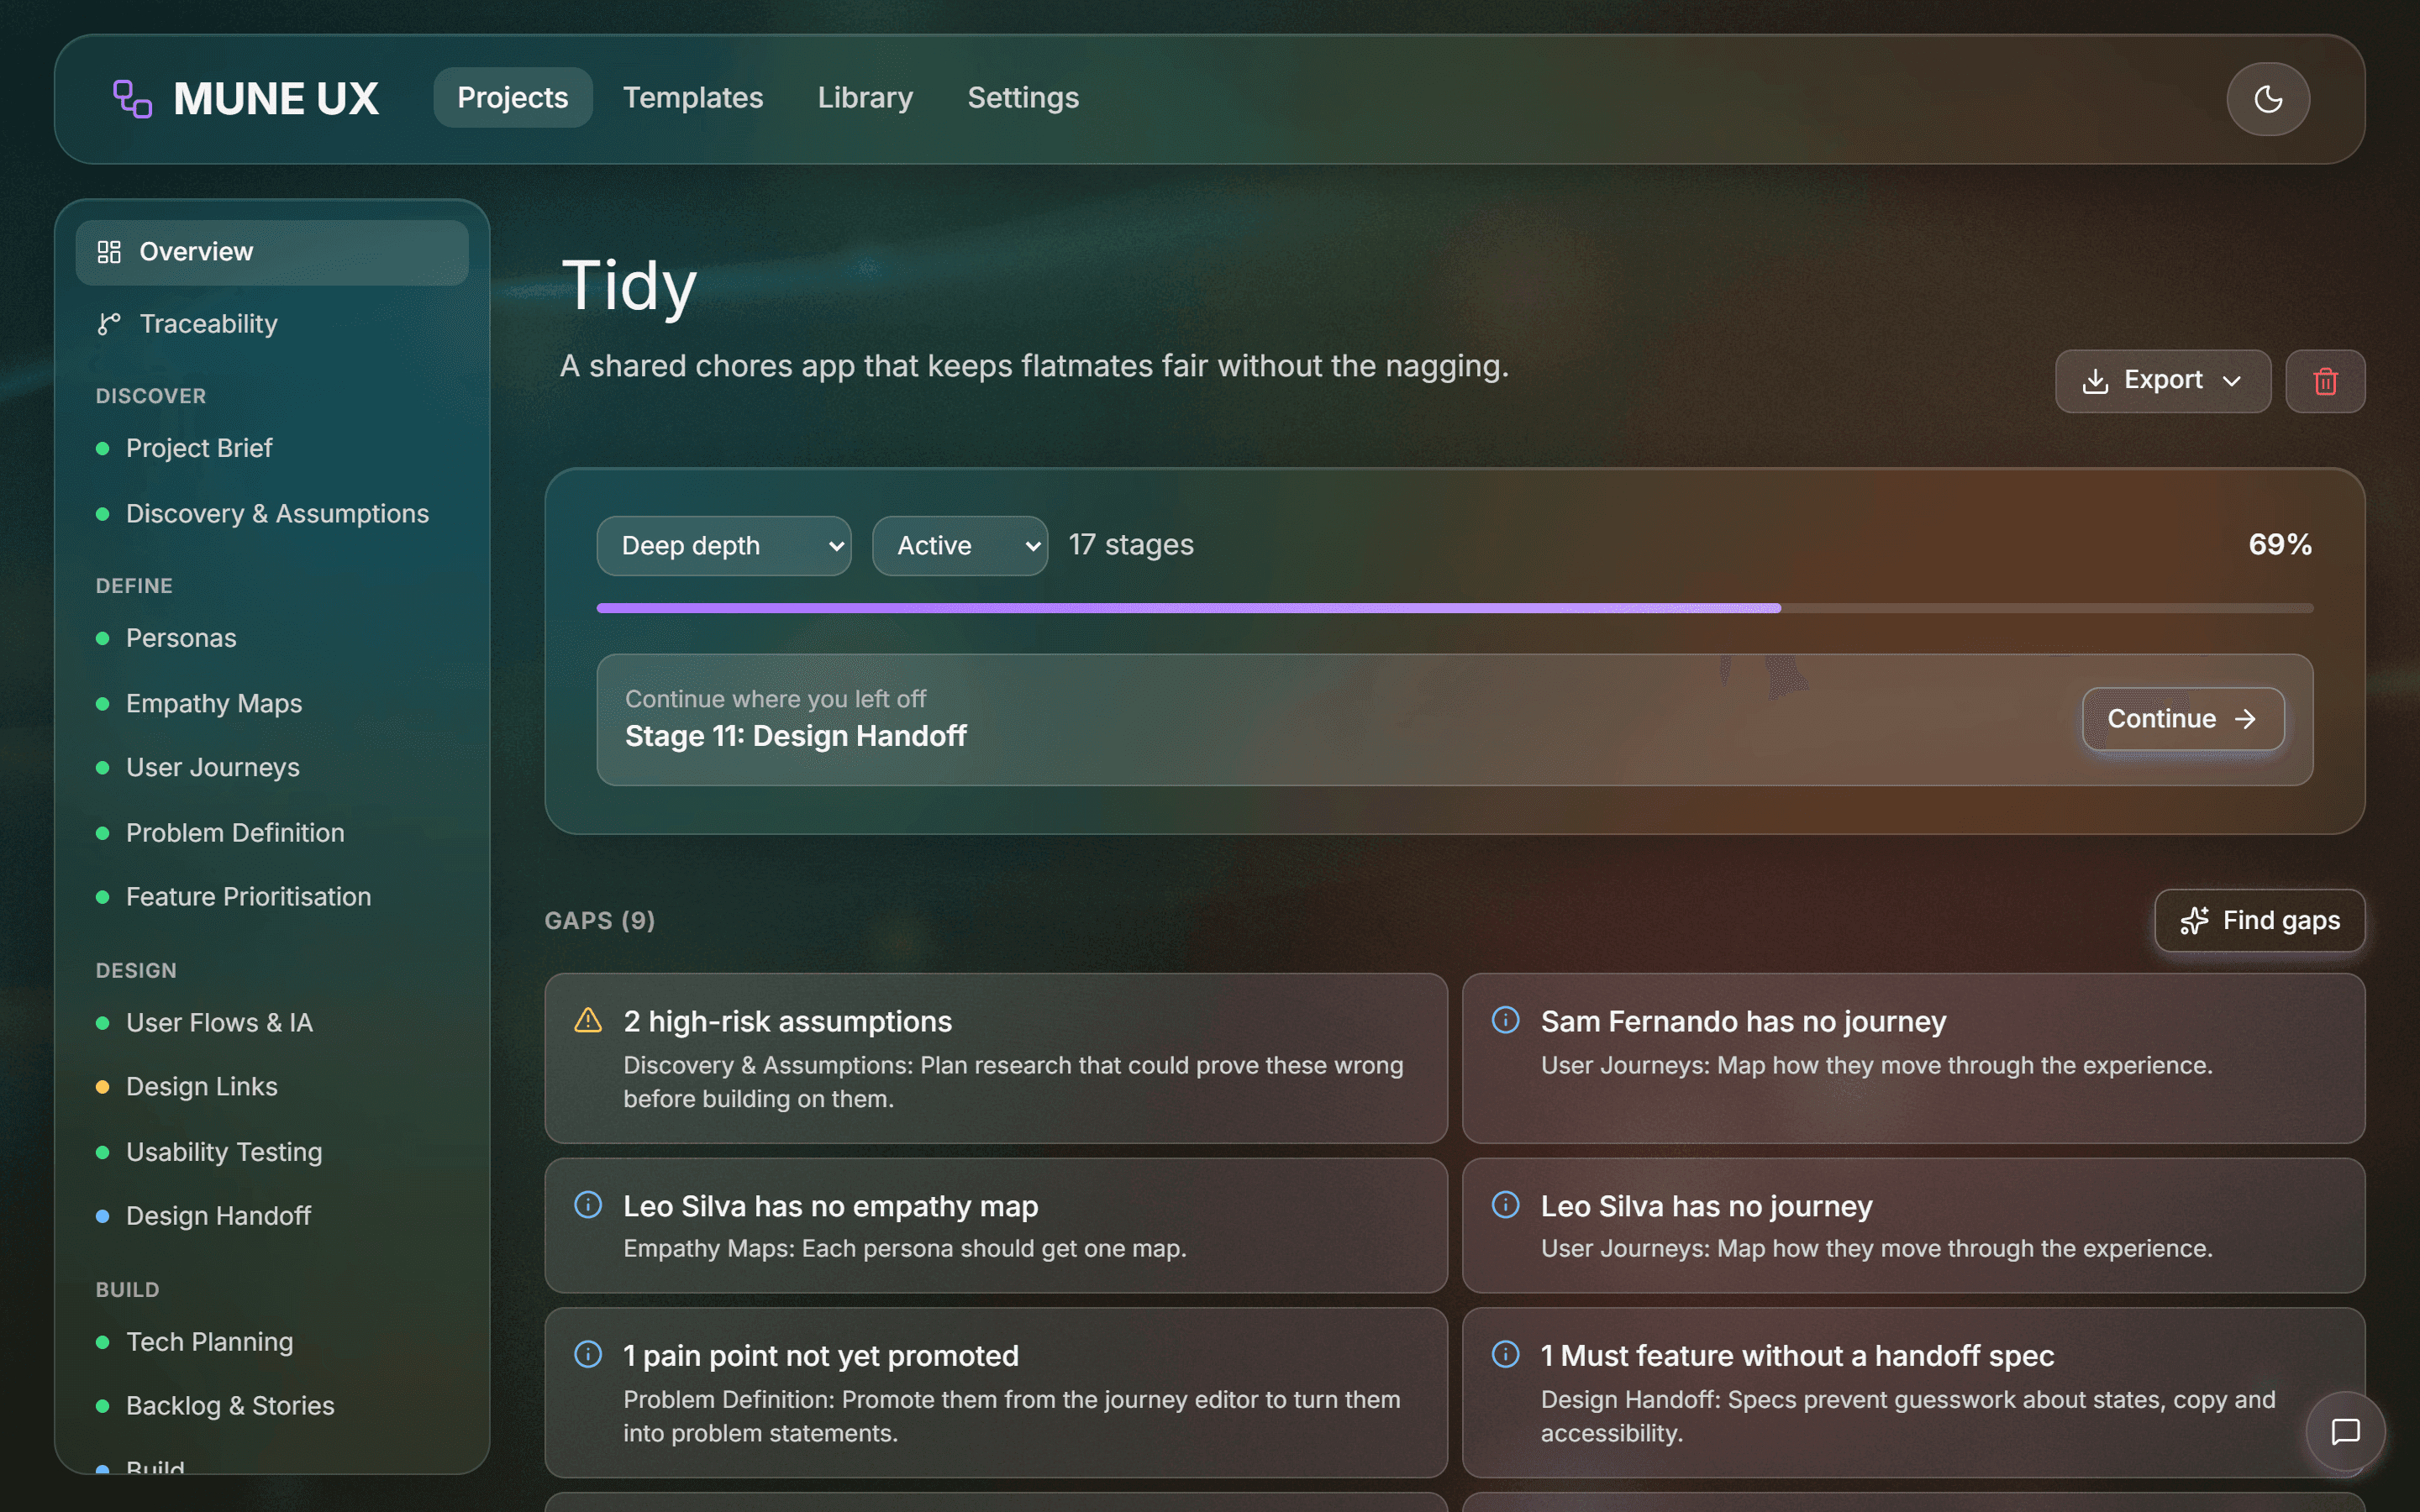Image resolution: width=2420 pixels, height=1512 pixels.
Task: Click the sparkle icon on Find gaps
Action: [x=2194, y=920]
